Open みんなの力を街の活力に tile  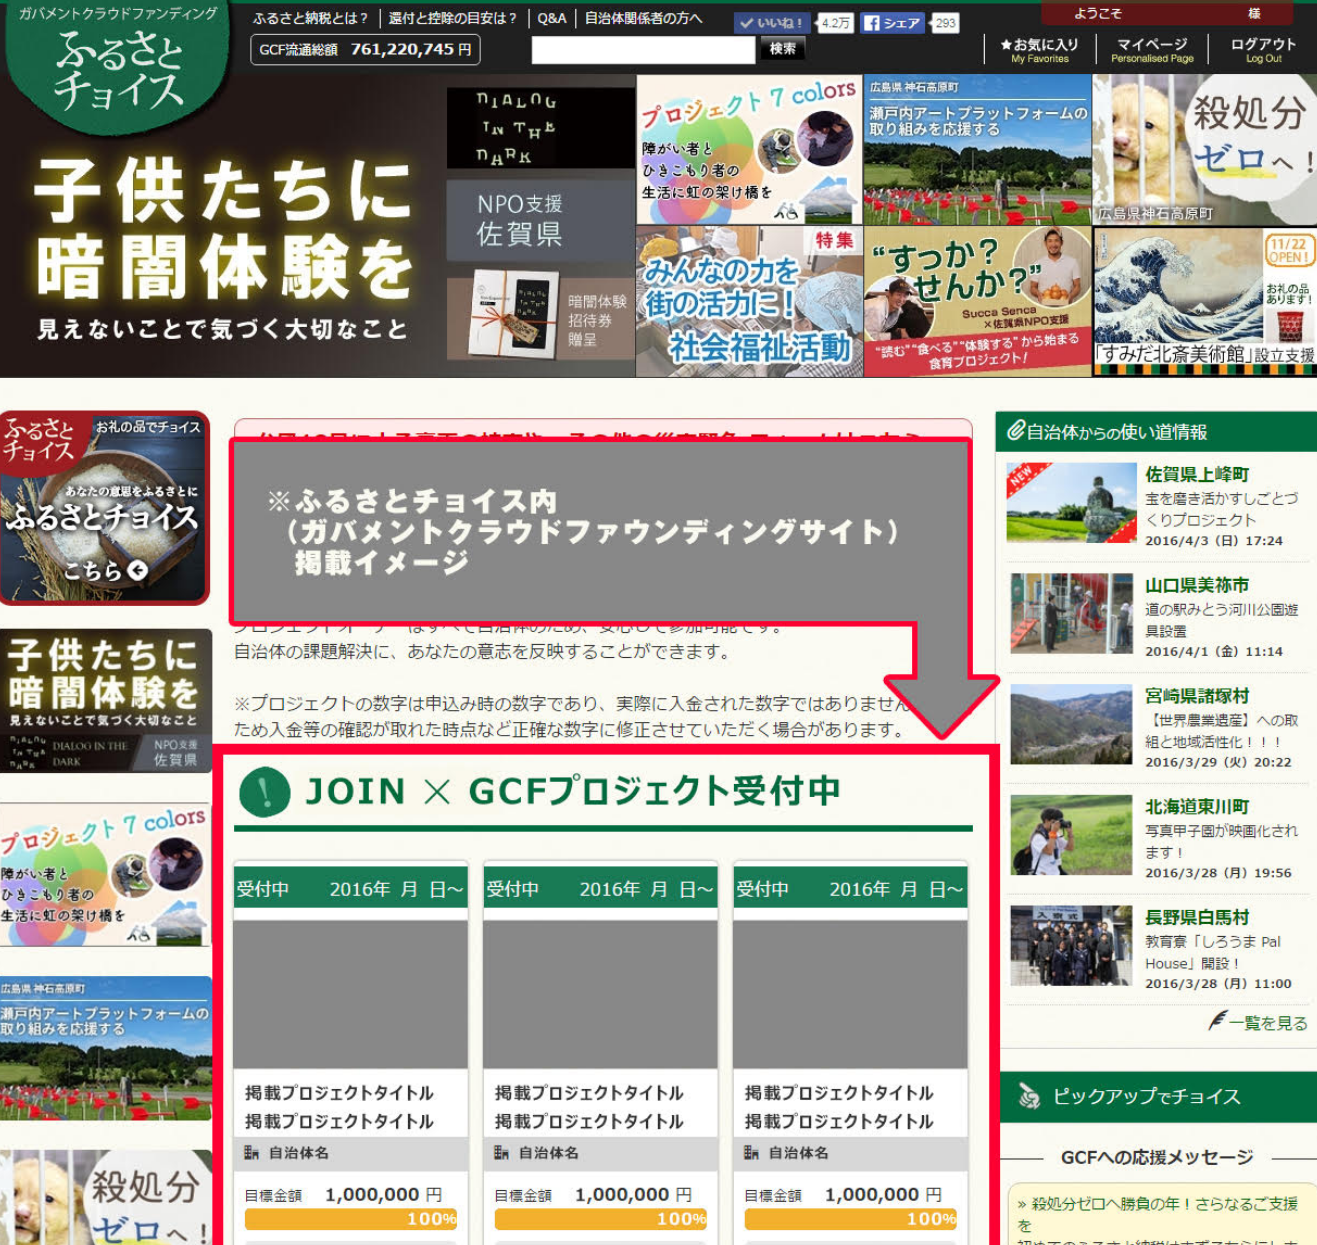pyautogui.click(x=749, y=302)
